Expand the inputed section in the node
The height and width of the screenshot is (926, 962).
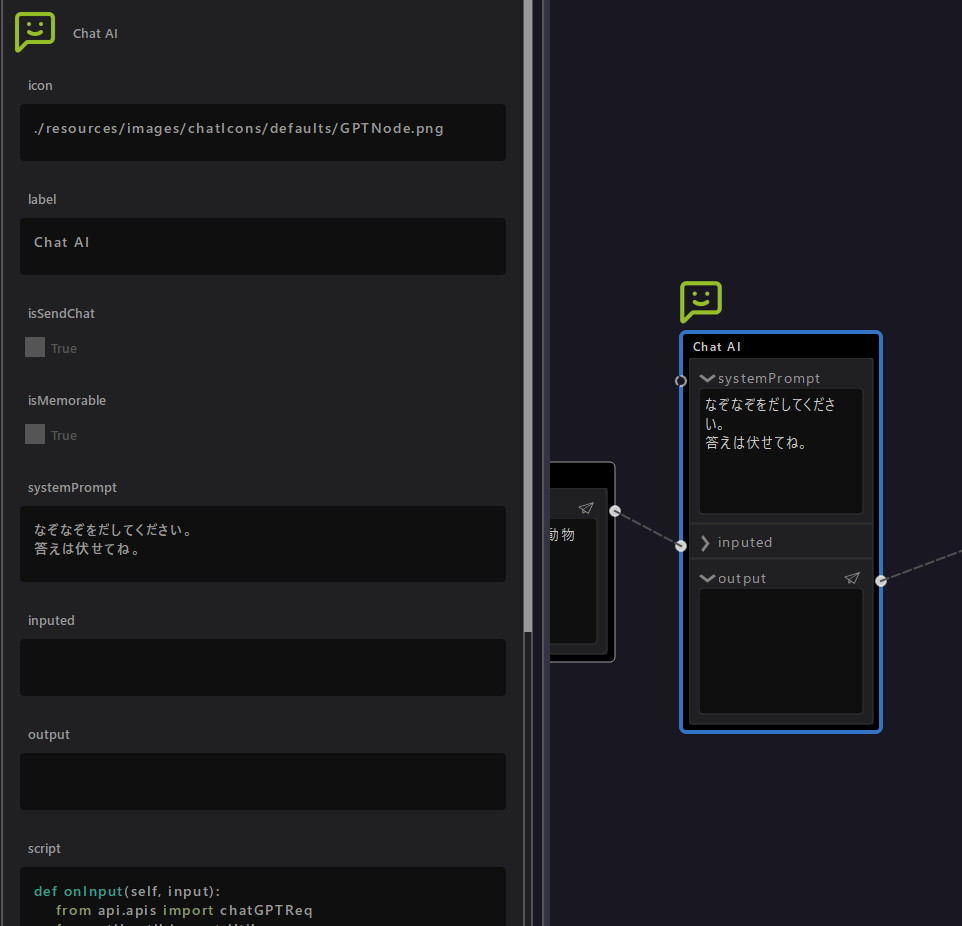(706, 543)
